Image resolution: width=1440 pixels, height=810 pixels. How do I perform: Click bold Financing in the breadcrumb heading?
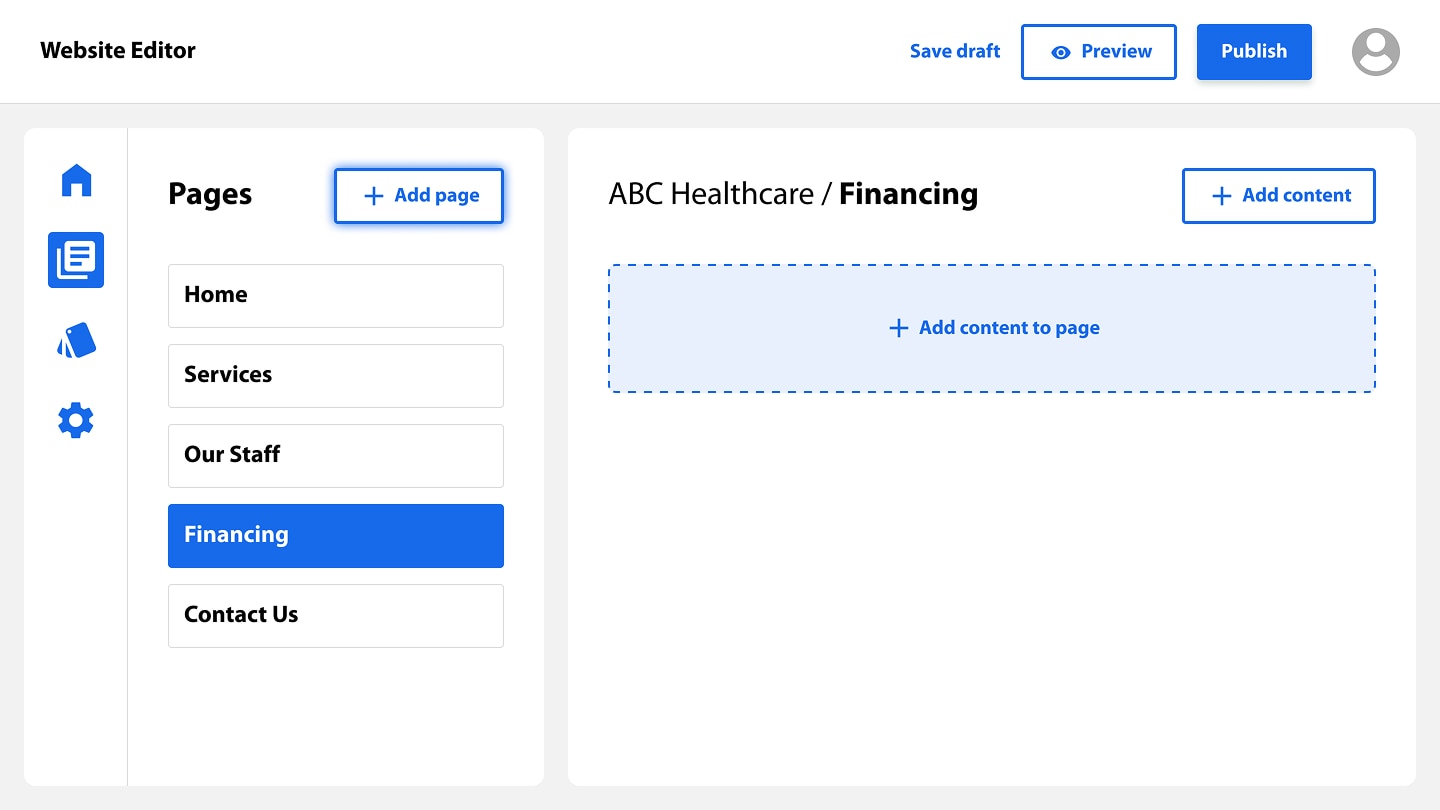coord(908,194)
